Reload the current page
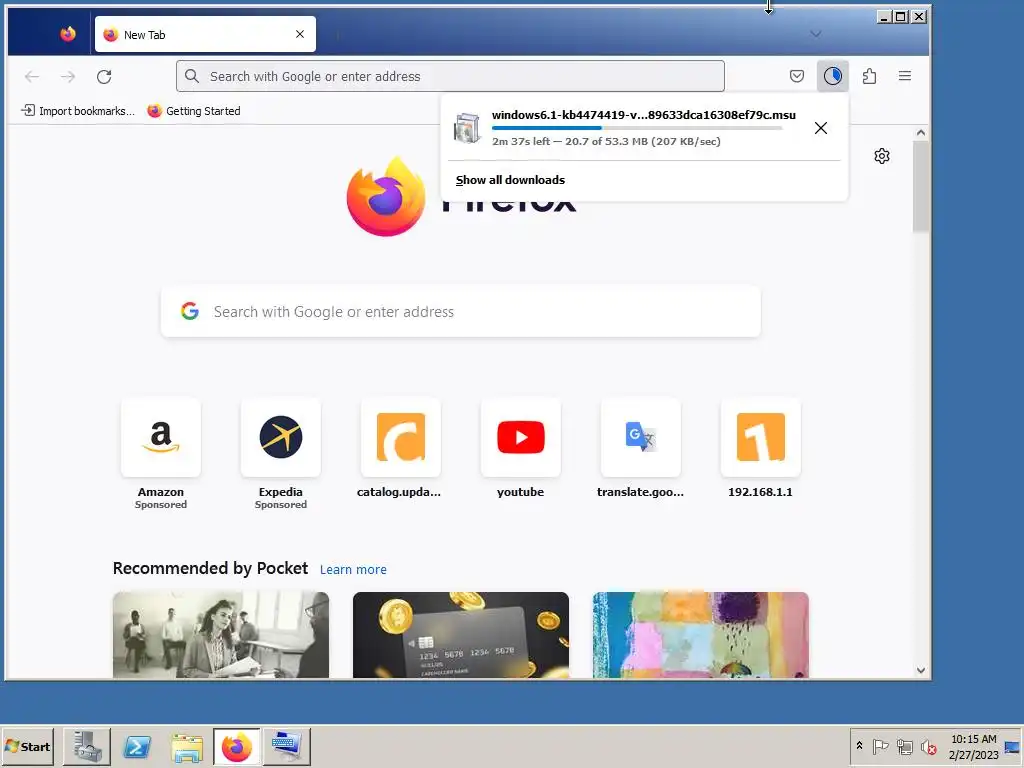This screenshot has width=1024, height=768. (104, 76)
